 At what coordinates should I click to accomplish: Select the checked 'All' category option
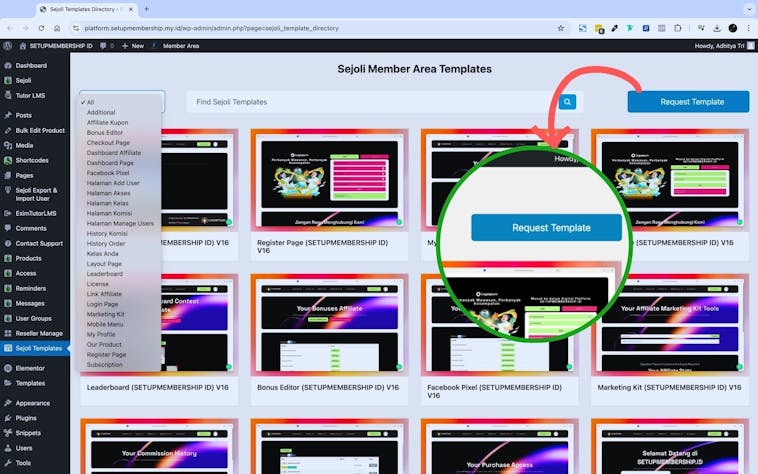90,102
